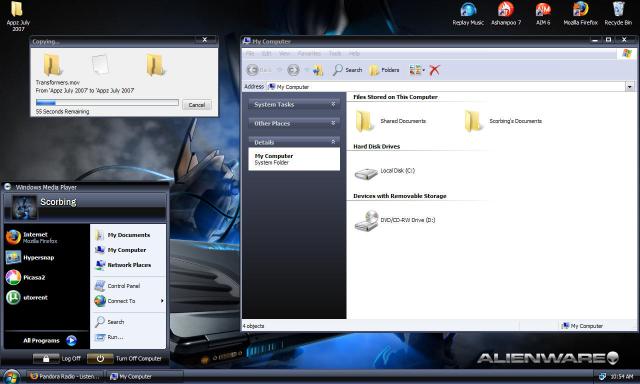Select the Local Disk (C:) drive
640x384 pixels.
(x=384, y=172)
